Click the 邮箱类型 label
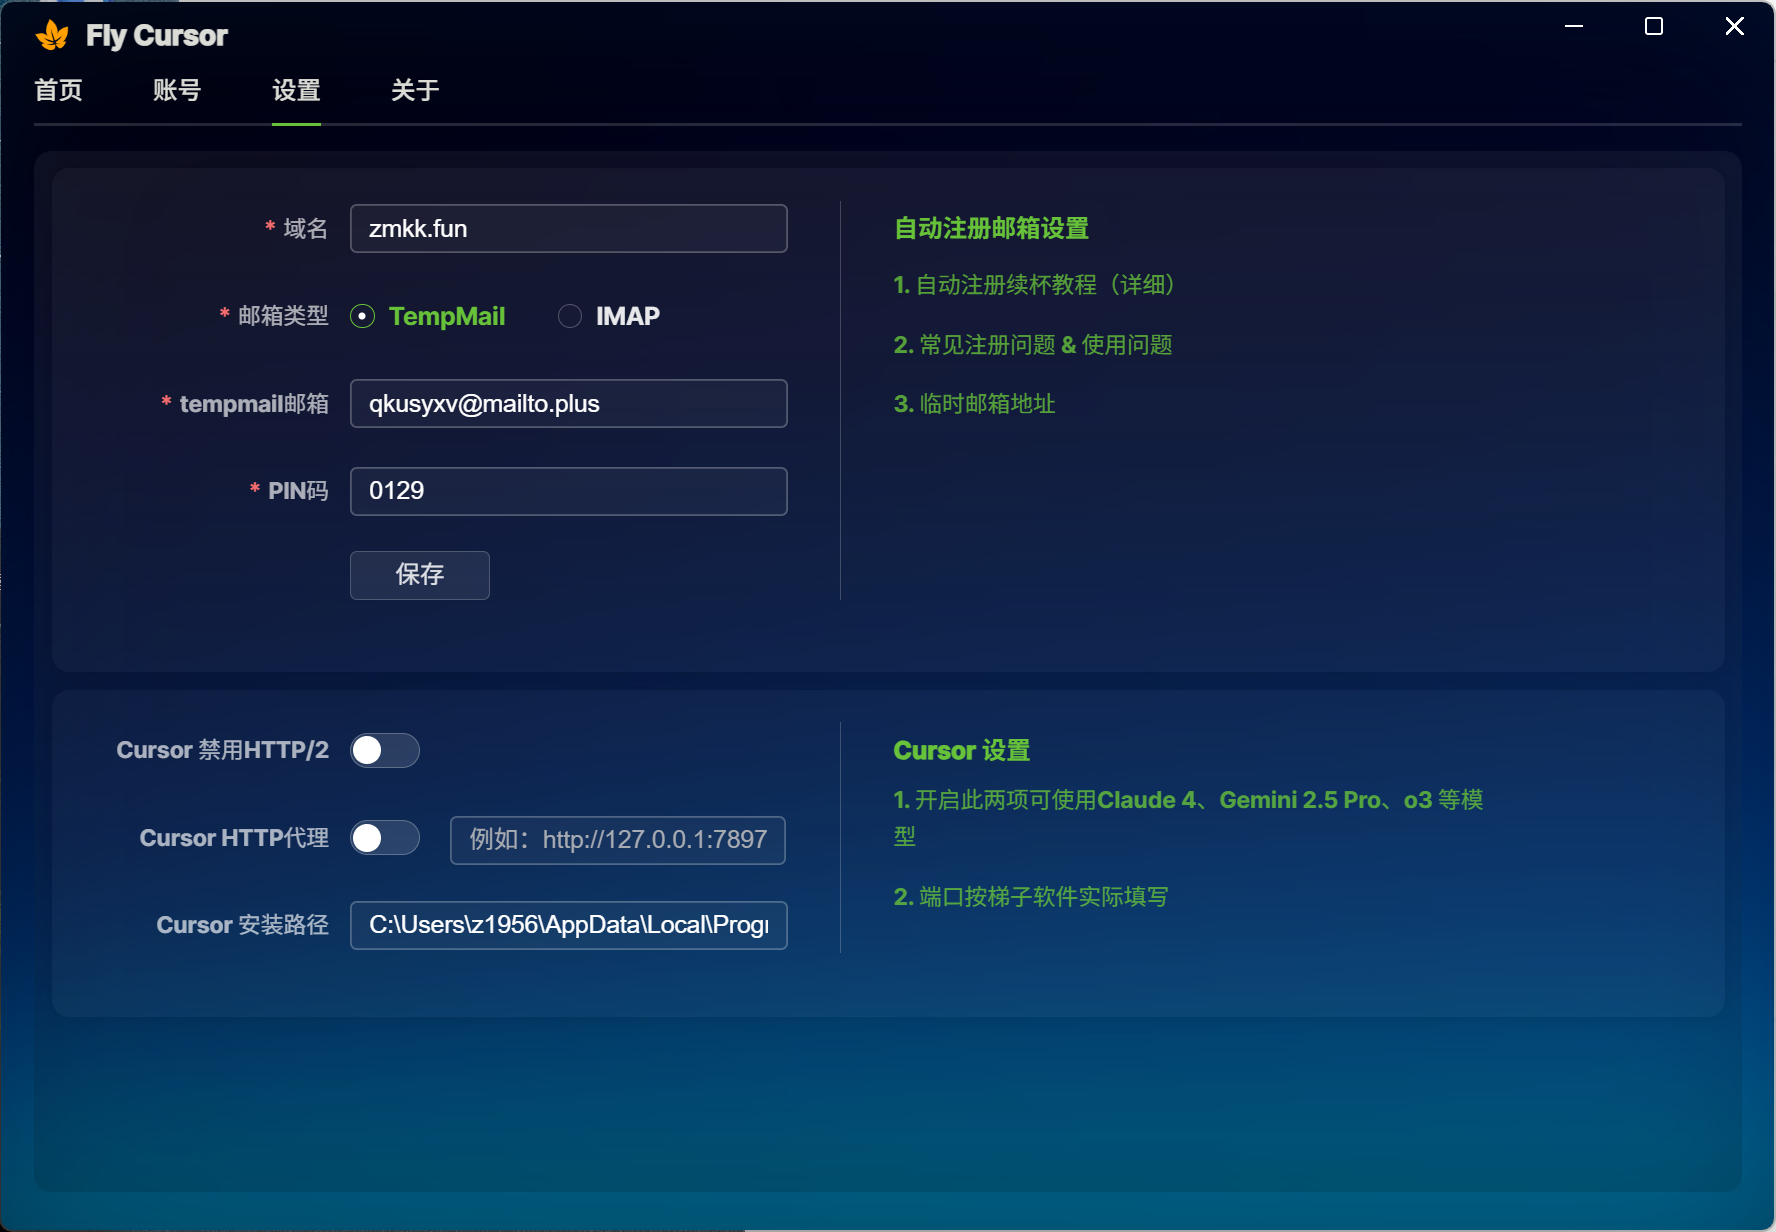The image size is (1776, 1232). tap(283, 316)
